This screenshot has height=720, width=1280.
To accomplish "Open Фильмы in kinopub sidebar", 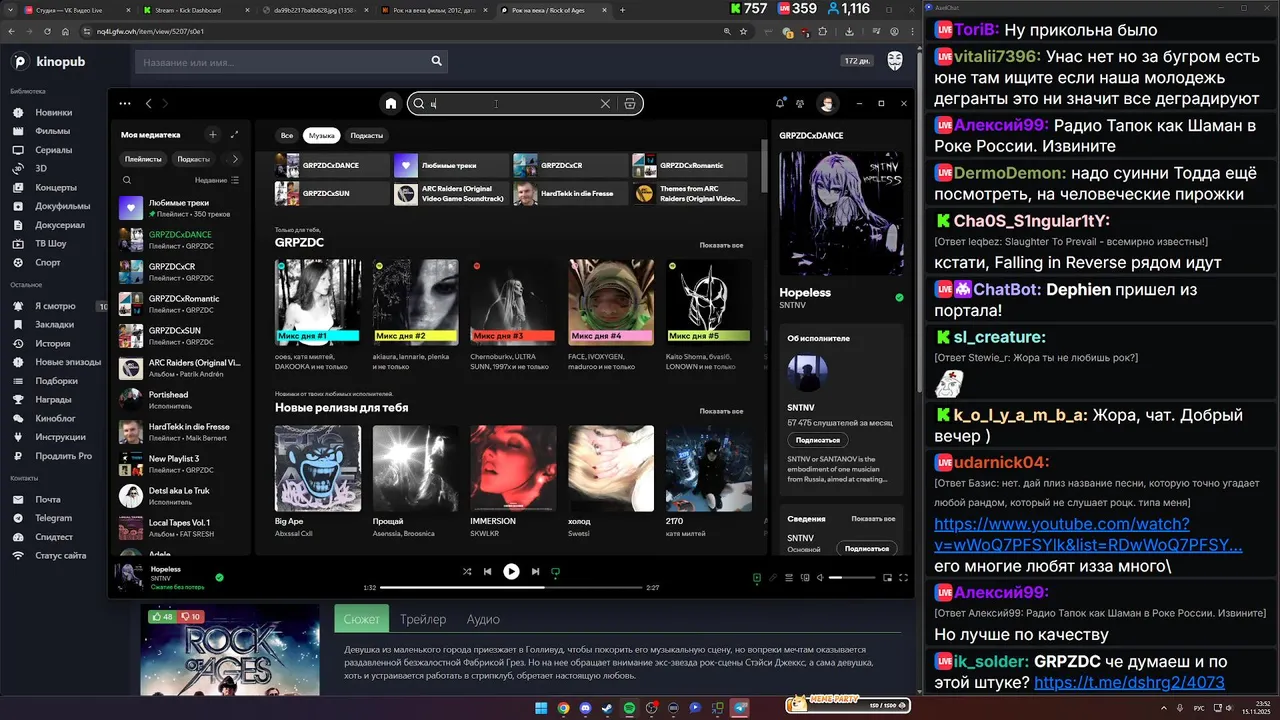I will (x=52, y=131).
